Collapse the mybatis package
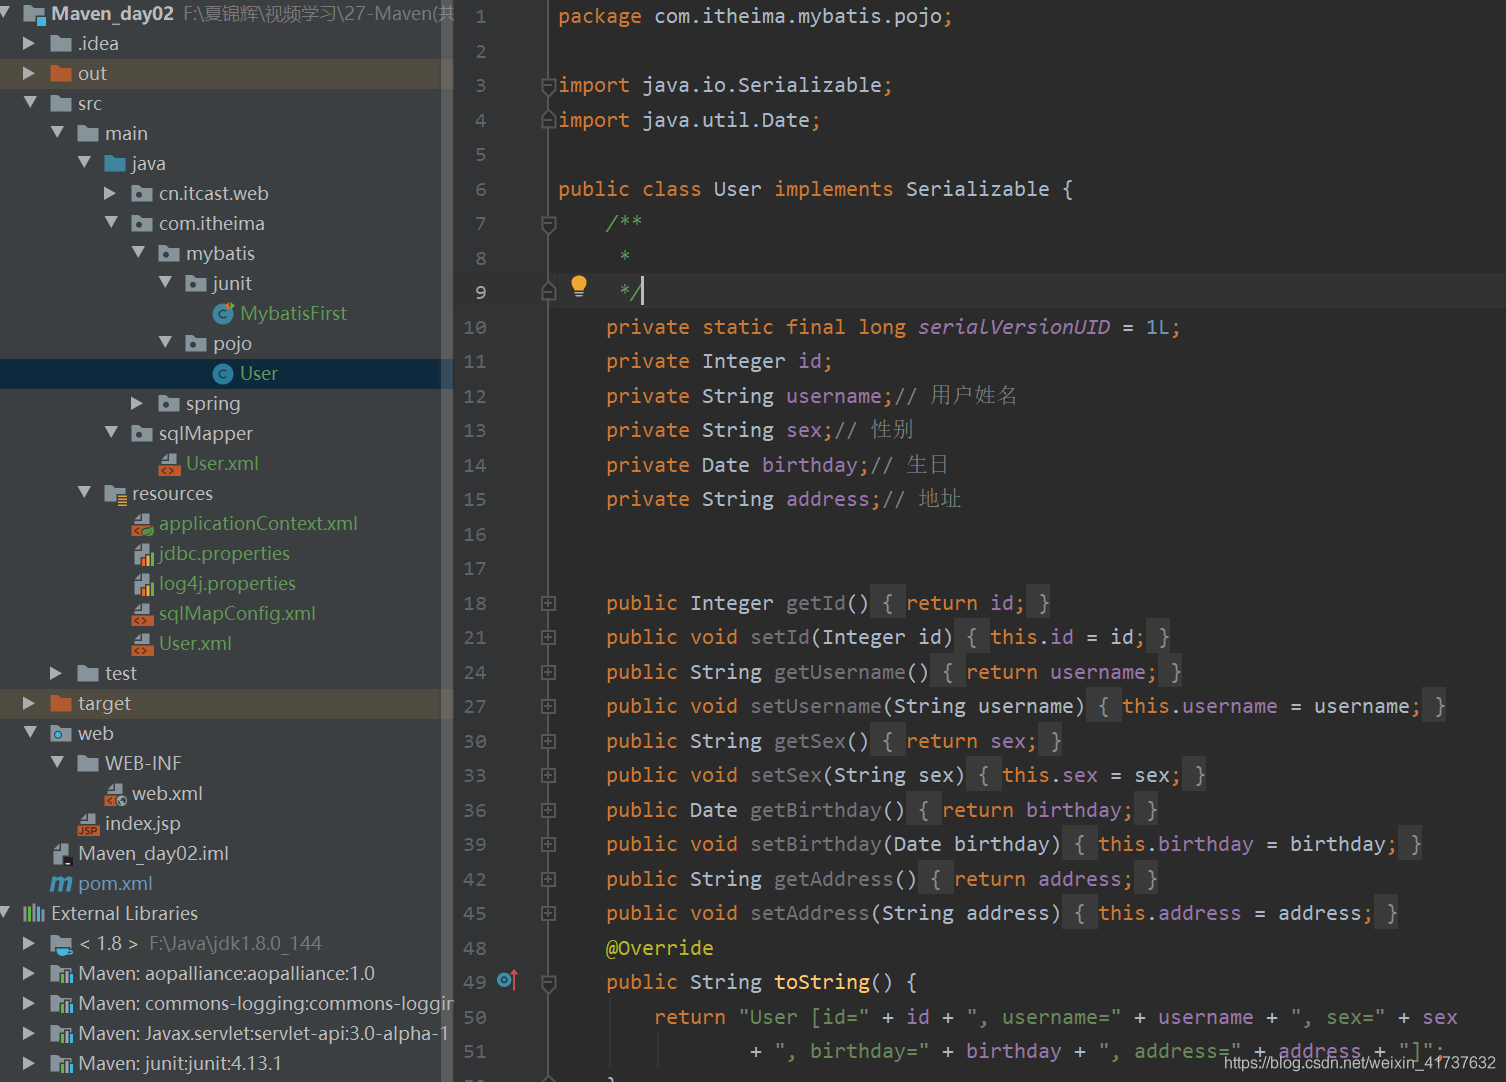The image size is (1506, 1082). click(x=138, y=252)
